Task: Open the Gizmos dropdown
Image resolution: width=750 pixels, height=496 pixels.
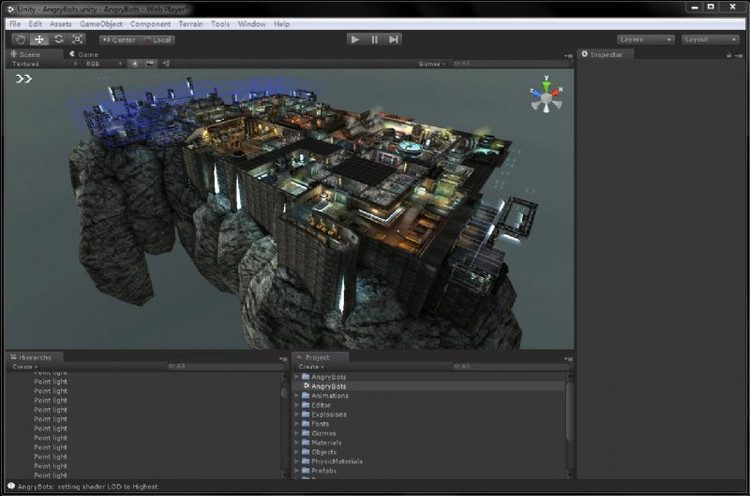Action: coord(432,64)
